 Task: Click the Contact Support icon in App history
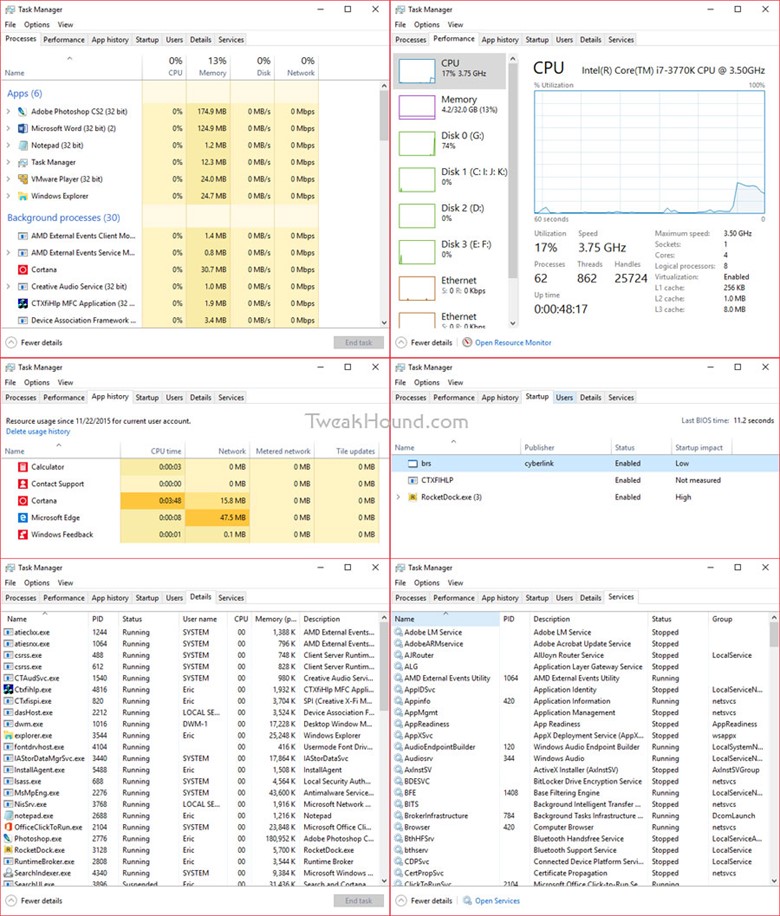(22, 484)
